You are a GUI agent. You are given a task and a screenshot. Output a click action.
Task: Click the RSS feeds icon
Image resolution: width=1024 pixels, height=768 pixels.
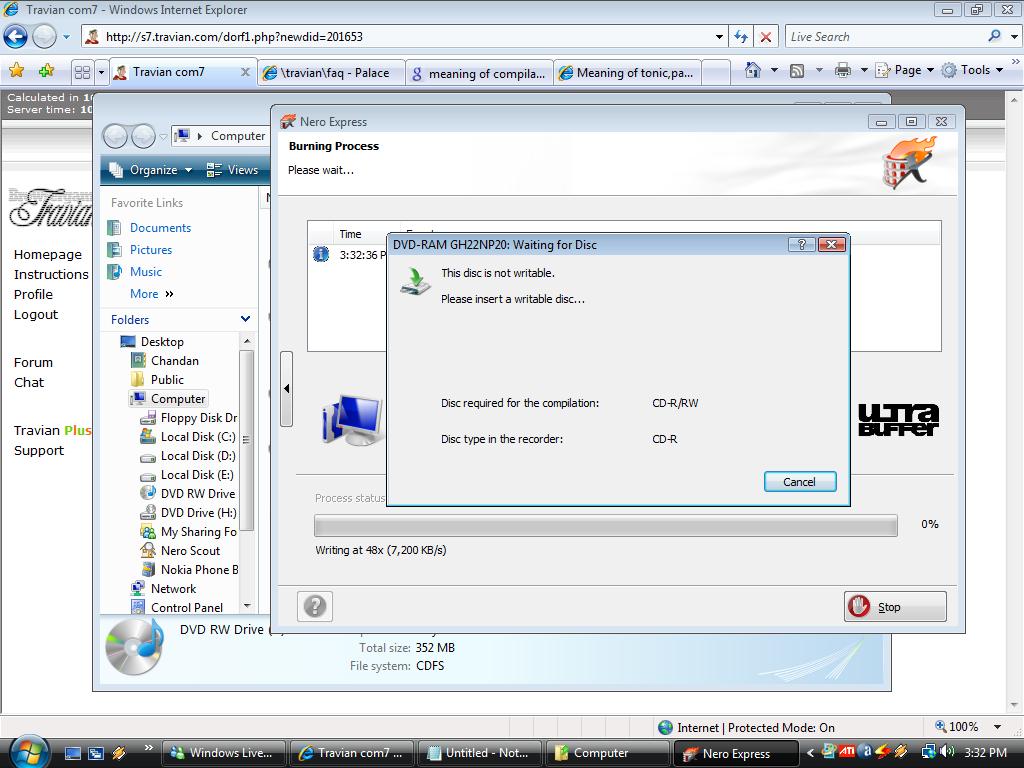point(797,71)
